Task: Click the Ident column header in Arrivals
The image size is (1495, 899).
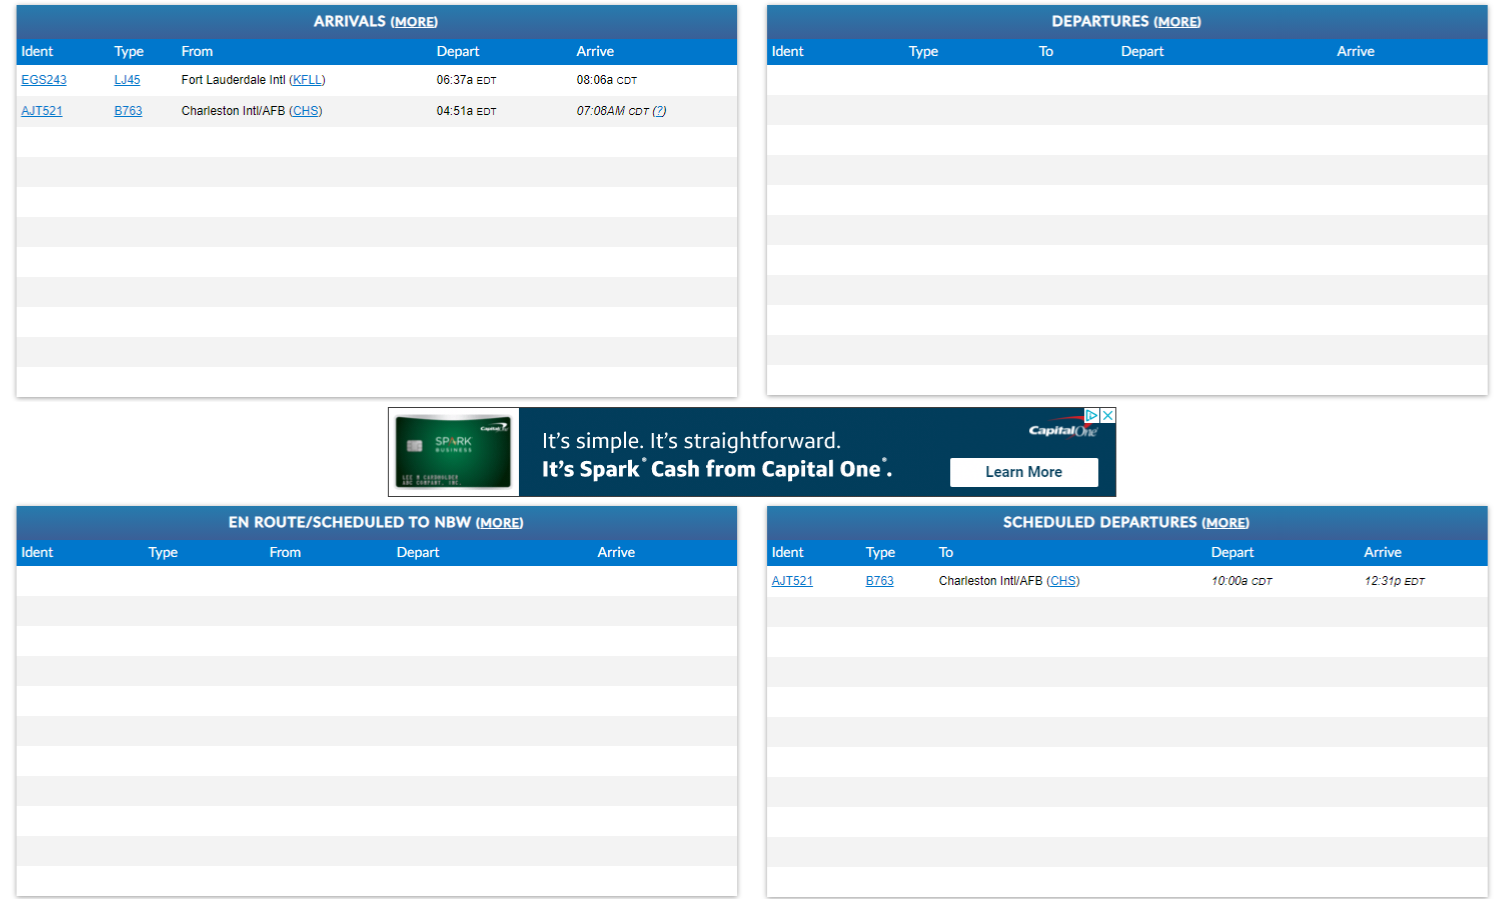Action: 37,52
